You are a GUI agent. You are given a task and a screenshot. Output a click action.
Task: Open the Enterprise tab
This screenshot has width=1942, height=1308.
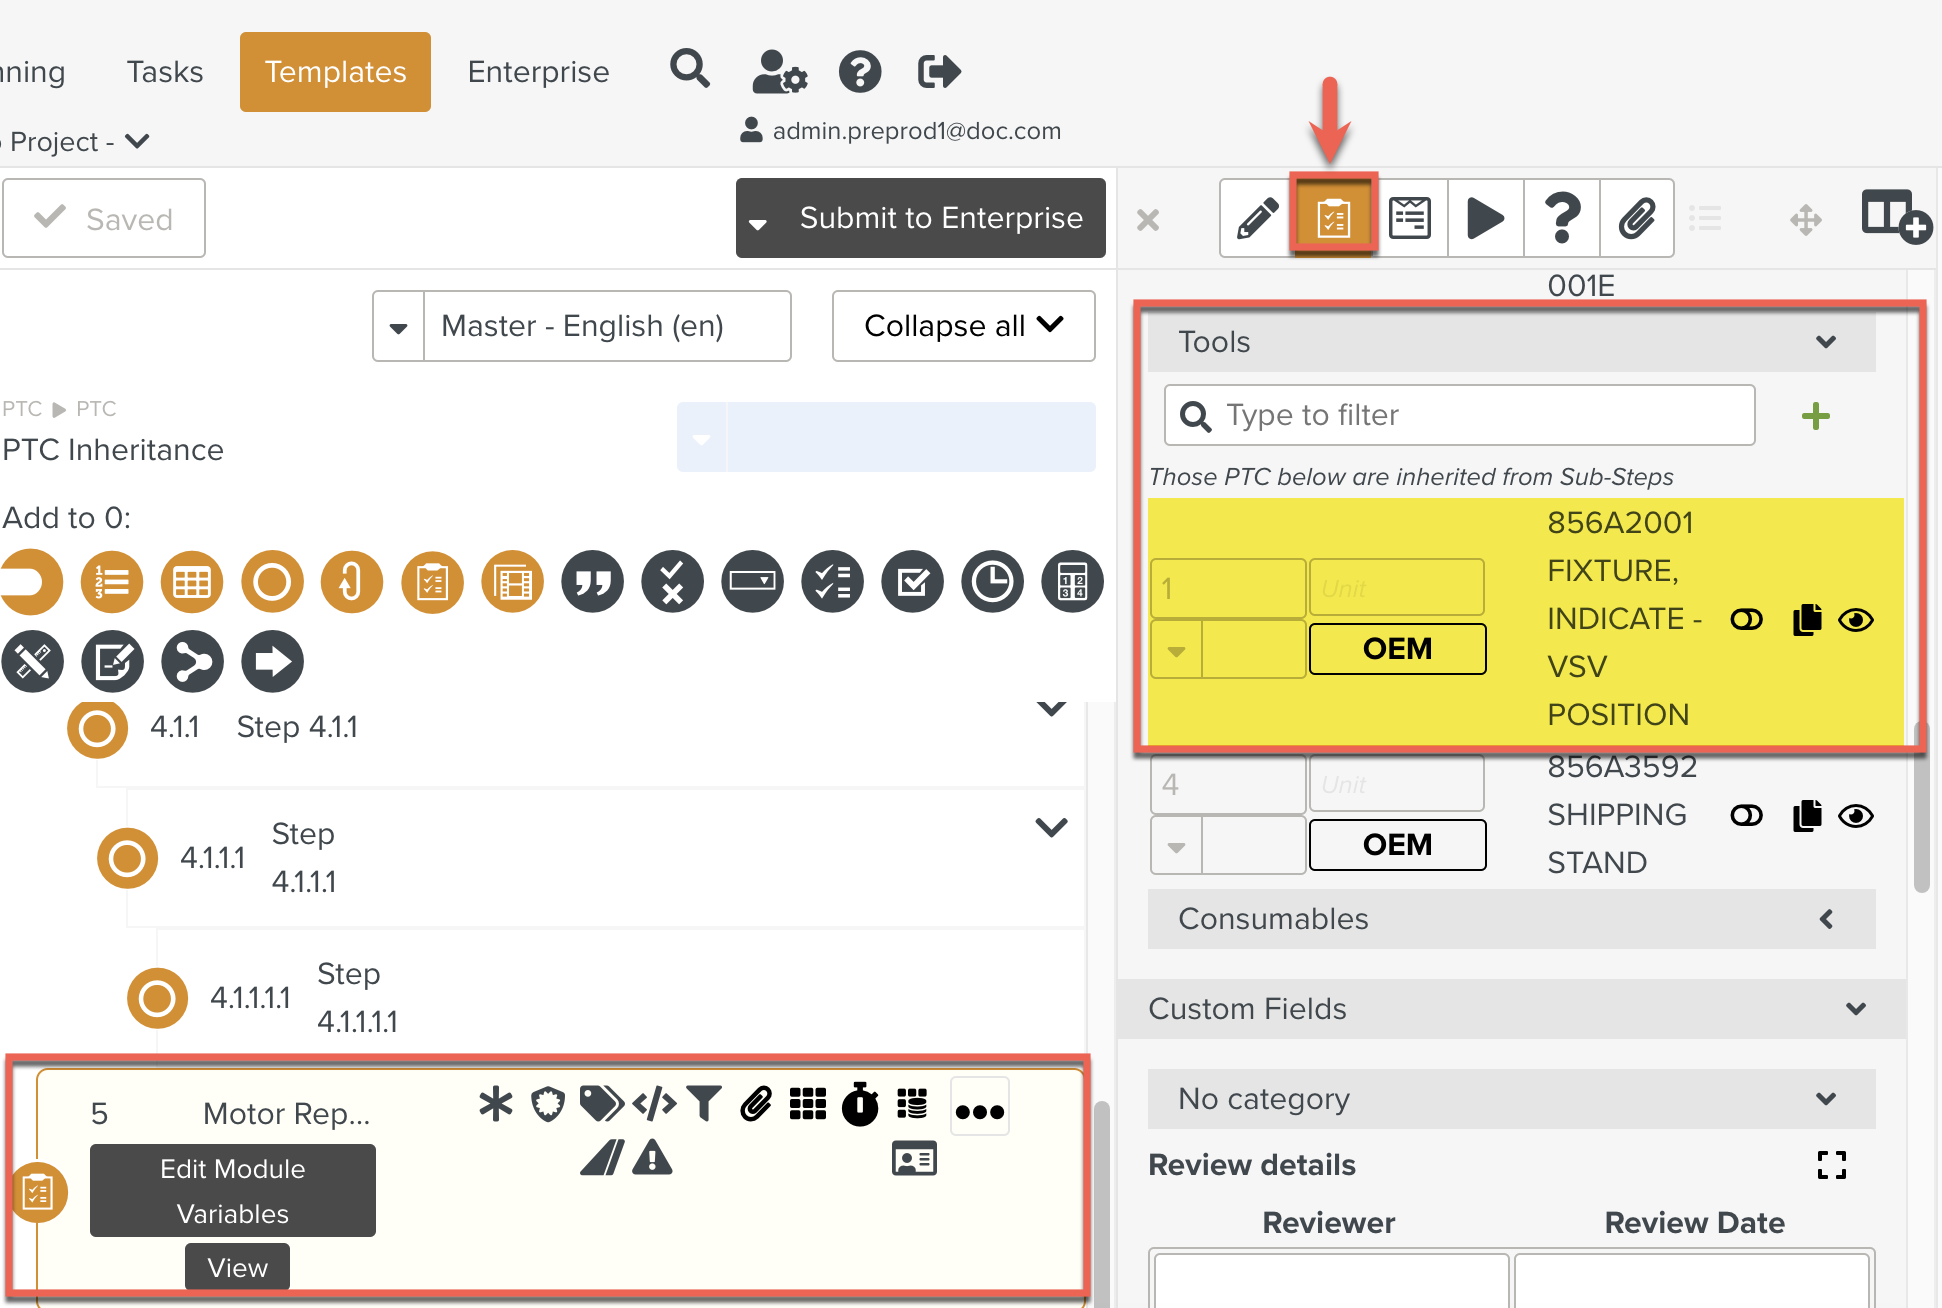538,72
